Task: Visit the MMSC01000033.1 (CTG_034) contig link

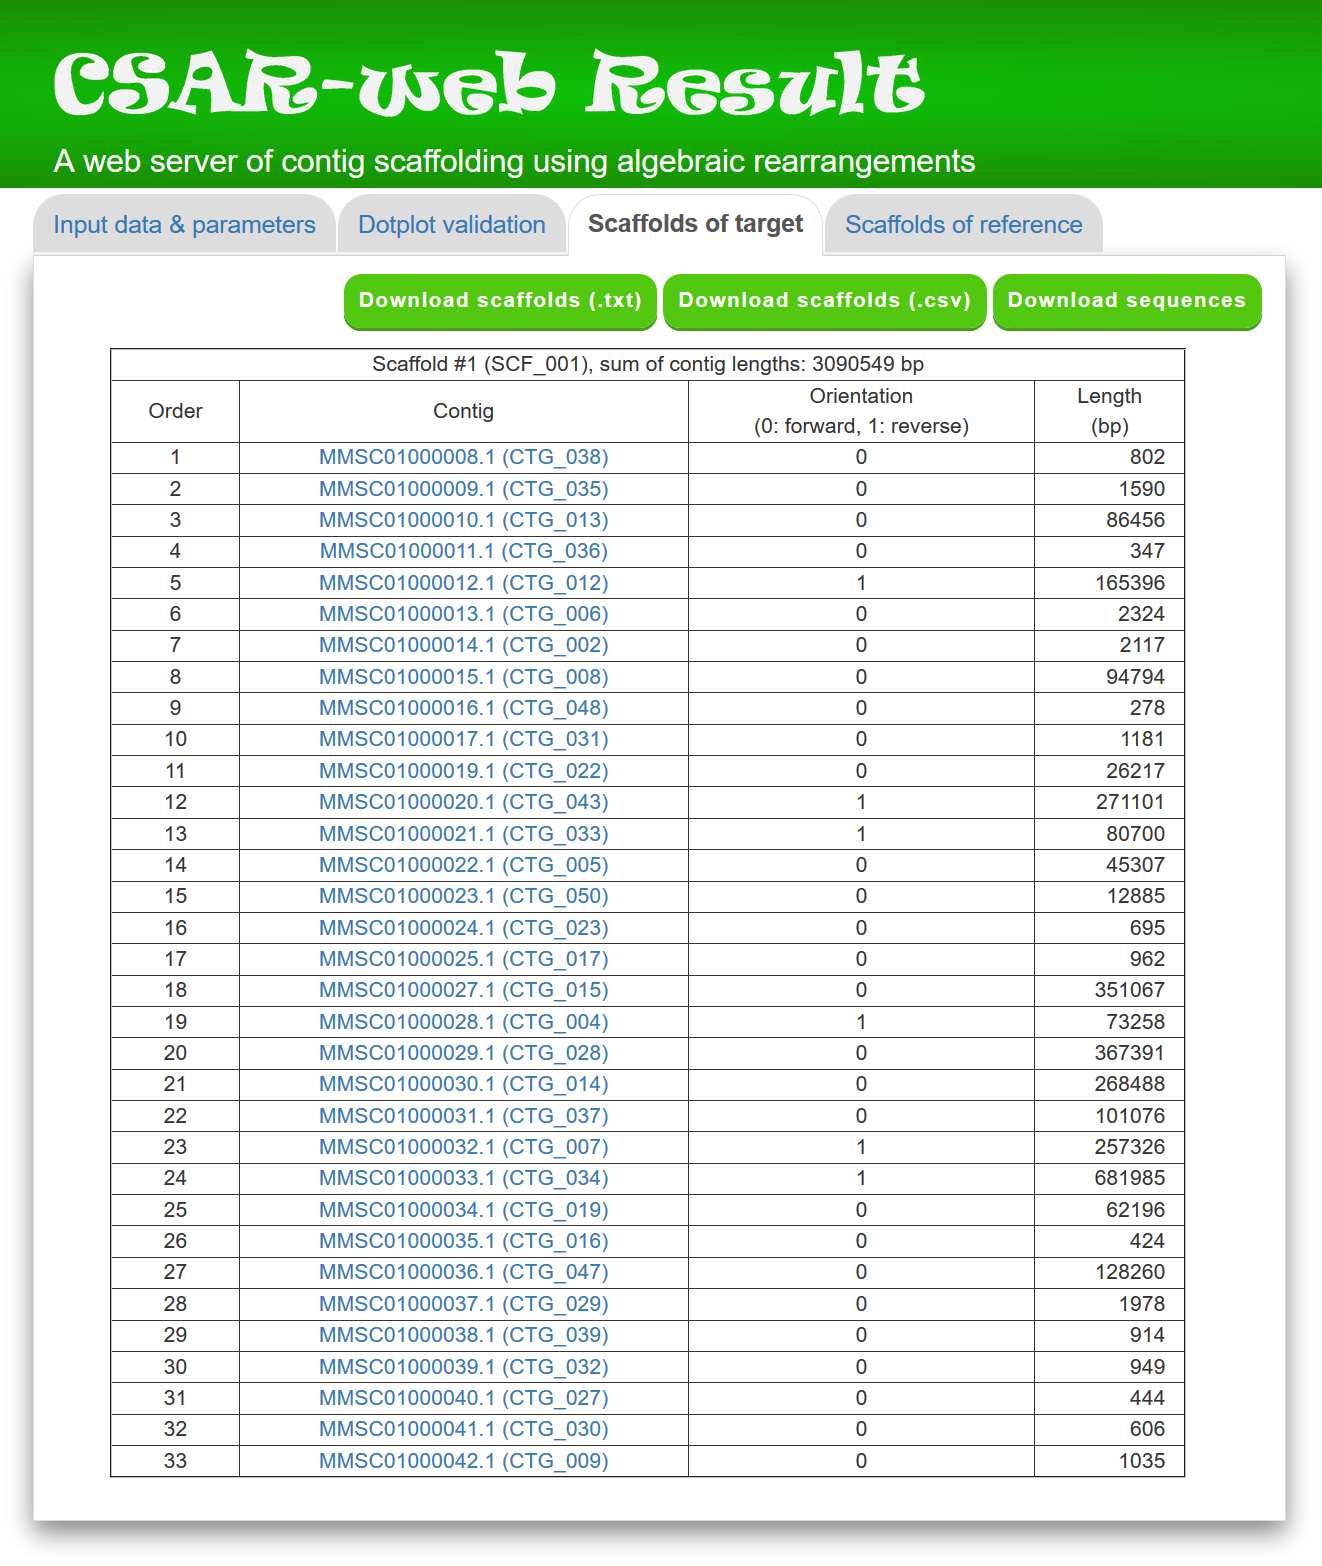Action: 463,1178
